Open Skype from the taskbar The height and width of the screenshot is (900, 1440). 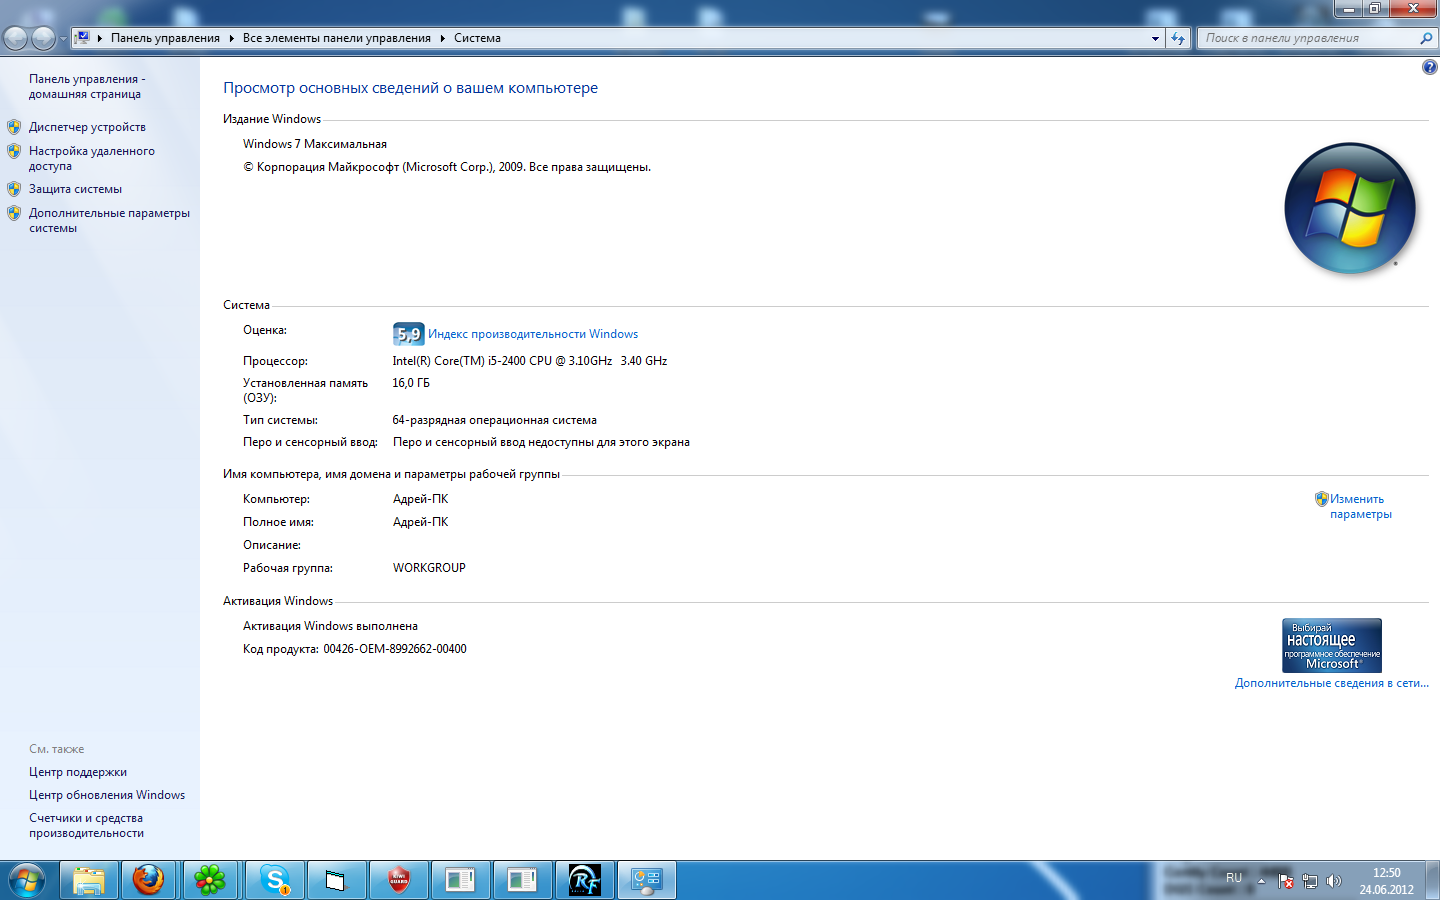point(273,880)
